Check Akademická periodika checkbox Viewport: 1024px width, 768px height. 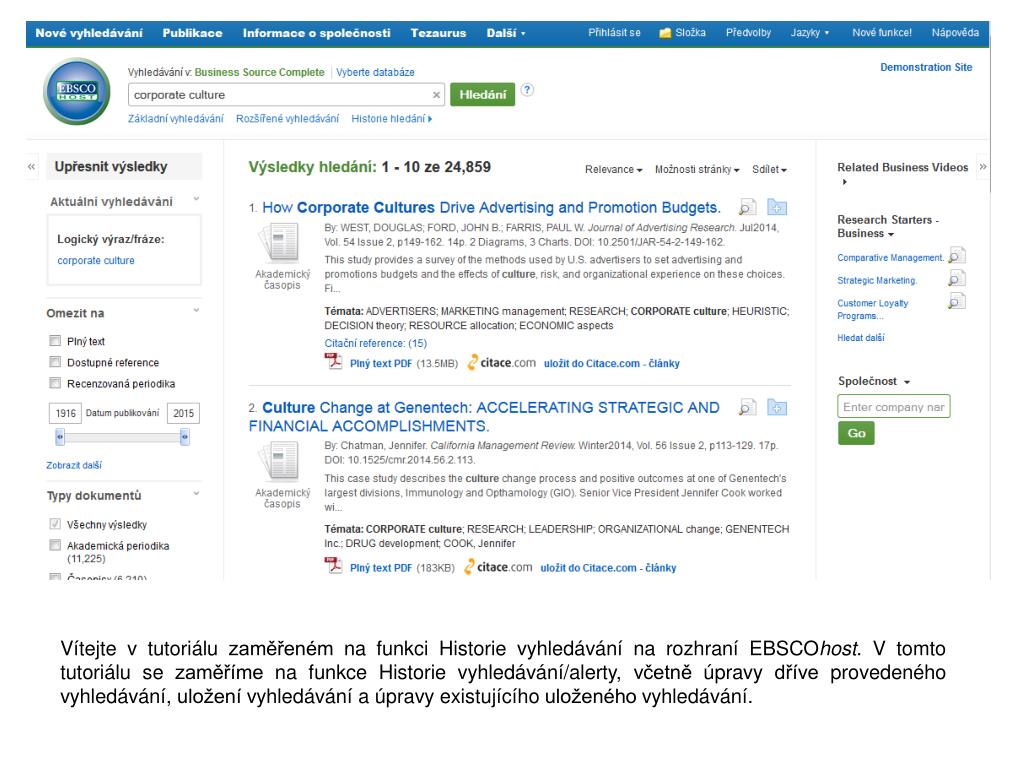coord(55,545)
